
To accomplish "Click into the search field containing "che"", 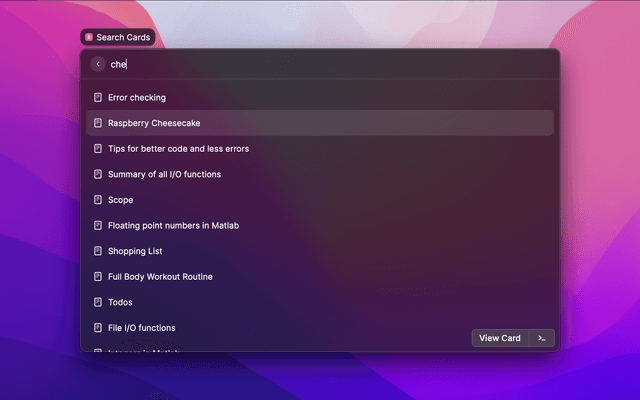I will [331, 64].
